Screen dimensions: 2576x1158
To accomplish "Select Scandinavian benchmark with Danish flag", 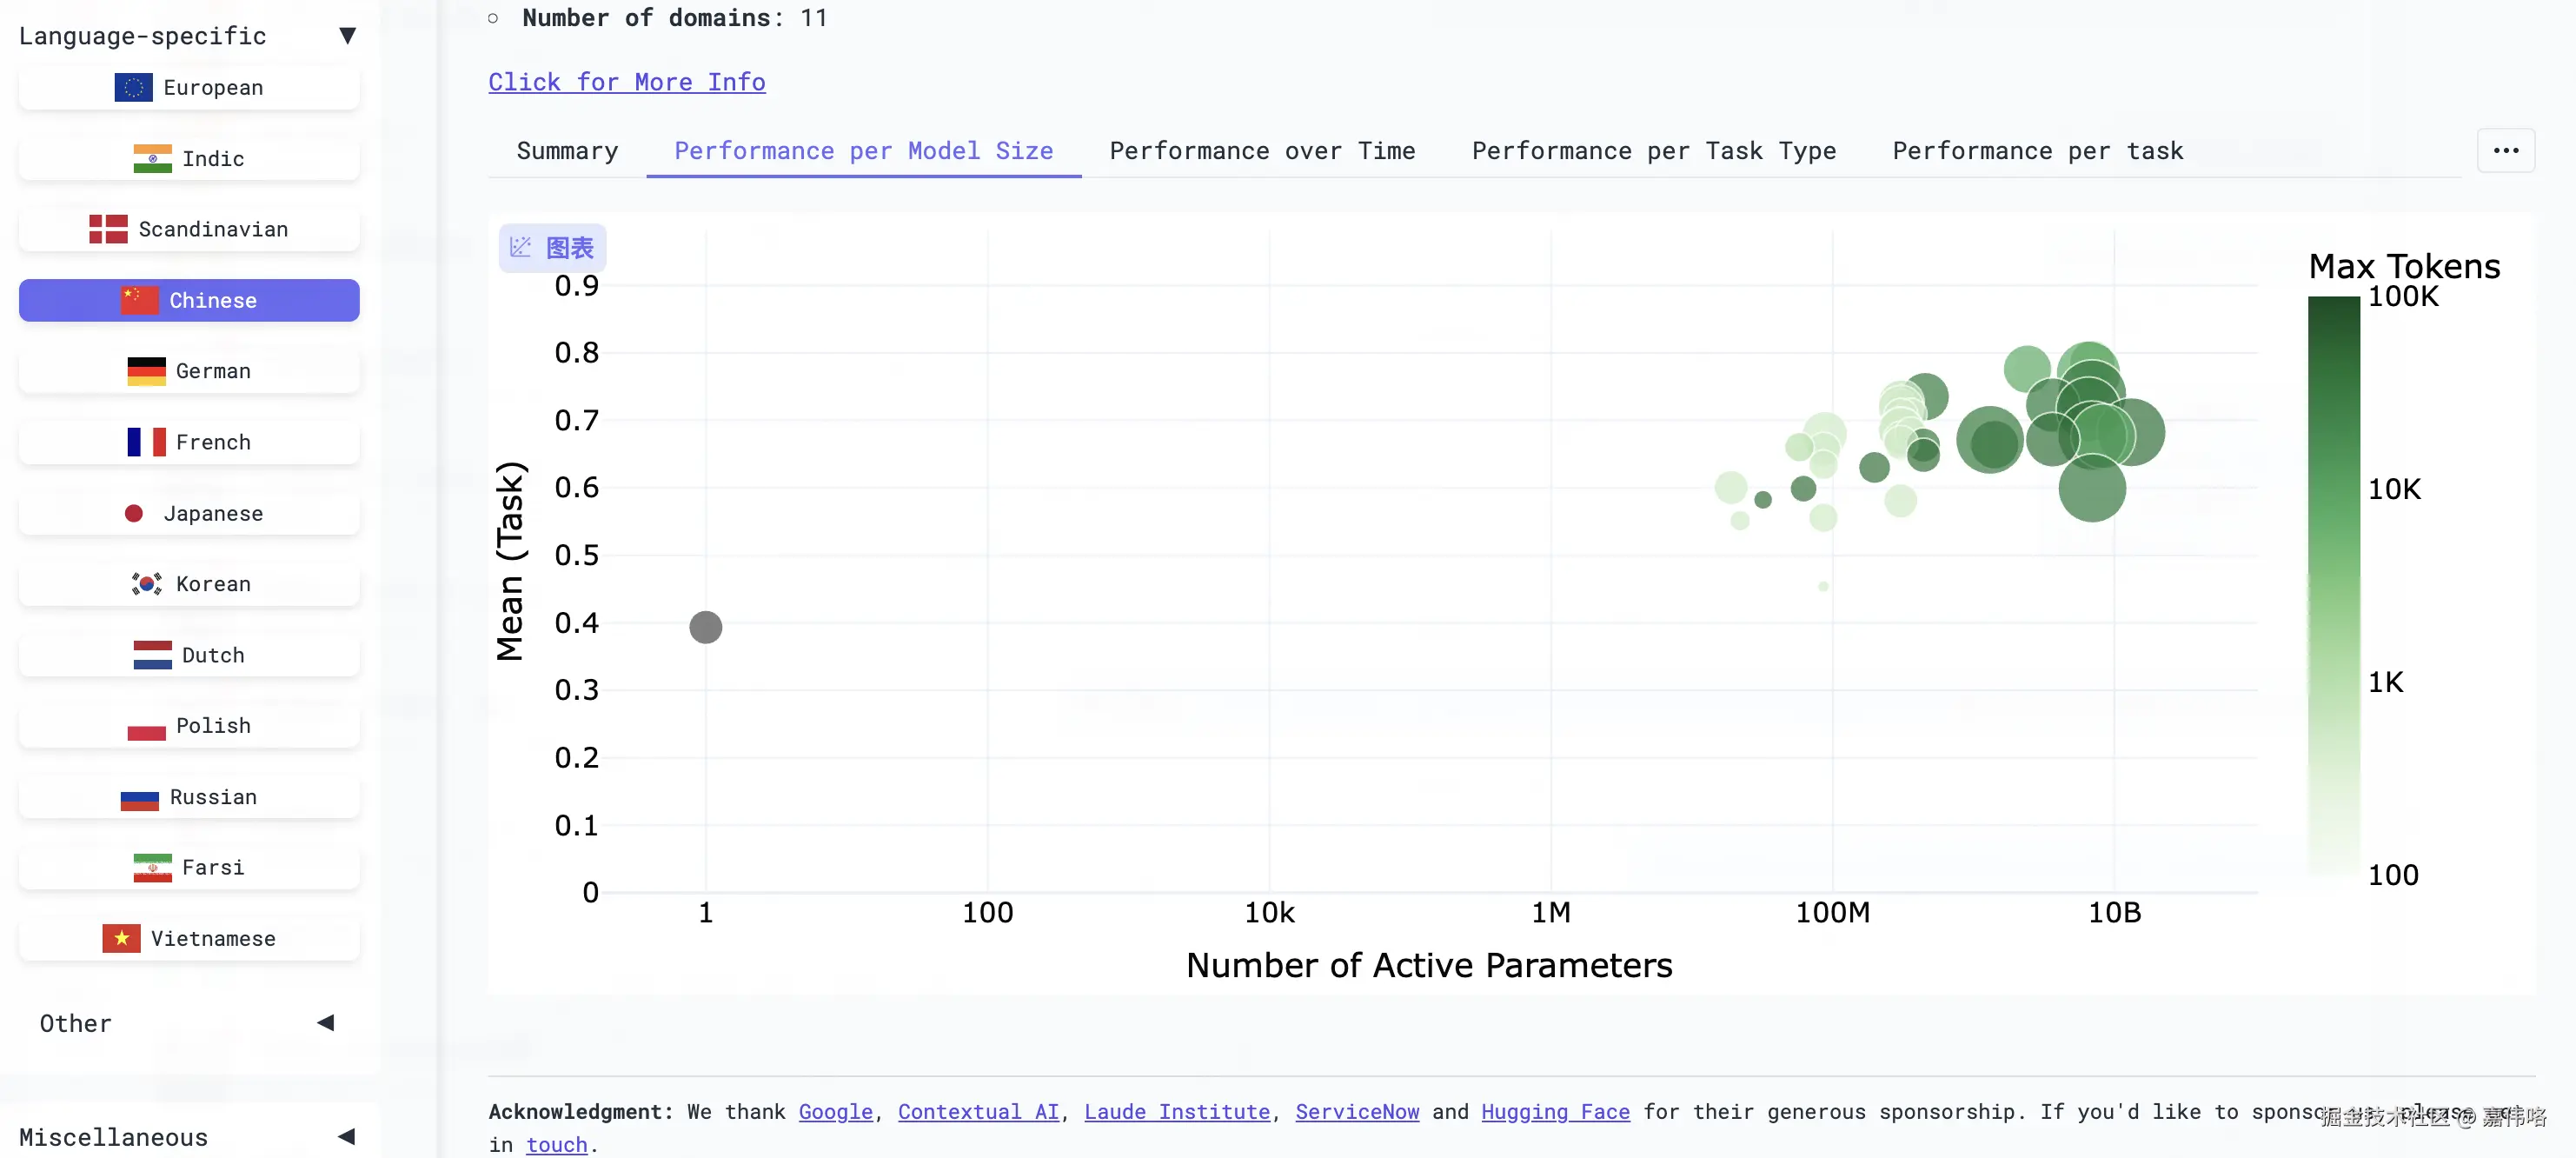I will pos(189,229).
